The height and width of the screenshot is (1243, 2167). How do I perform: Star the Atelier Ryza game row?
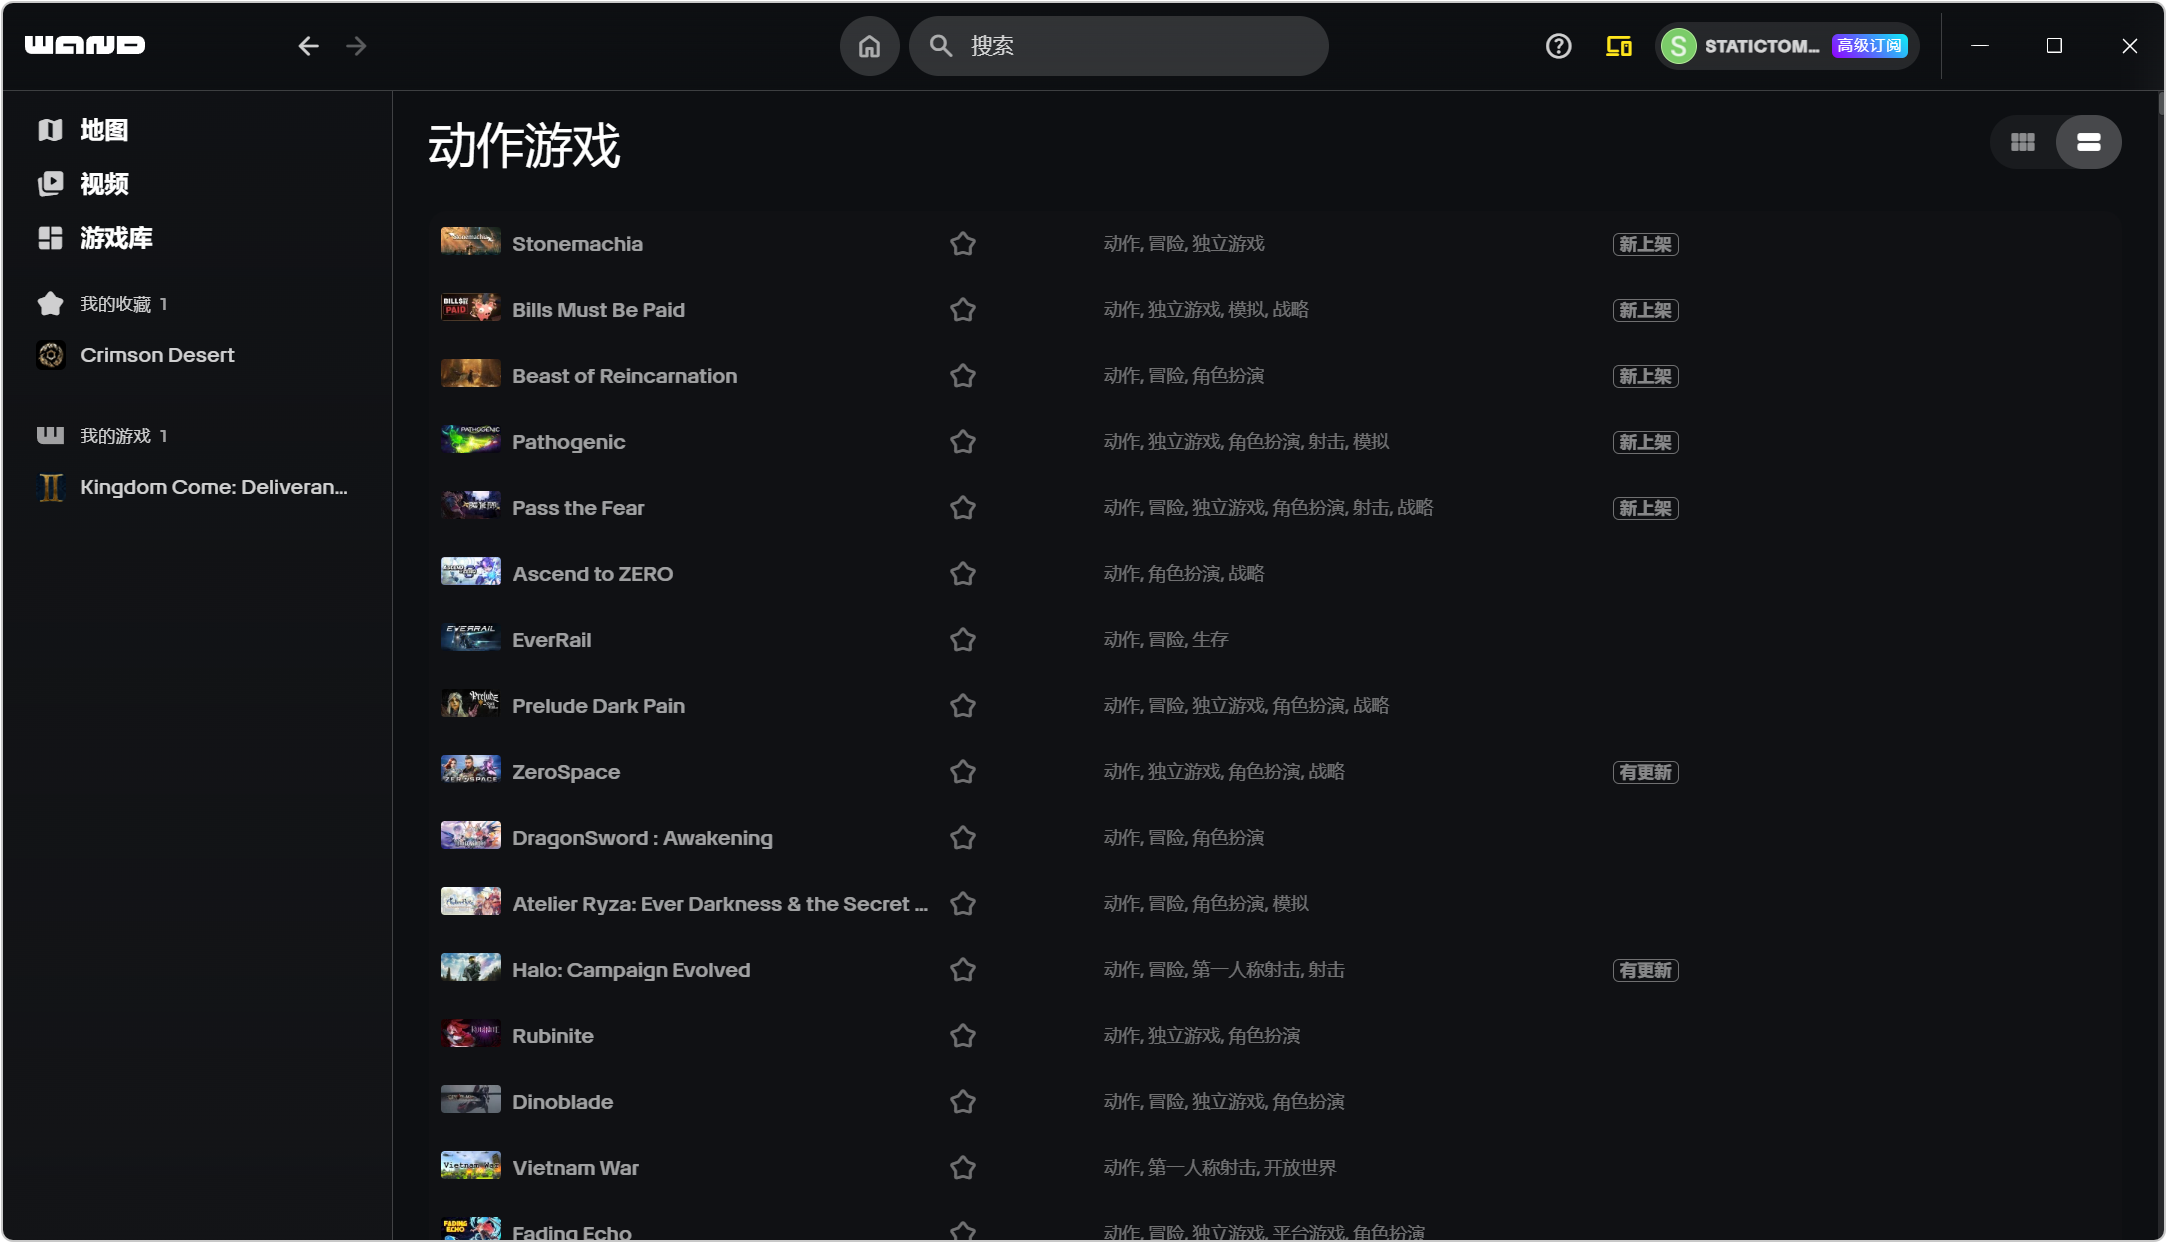click(x=963, y=904)
